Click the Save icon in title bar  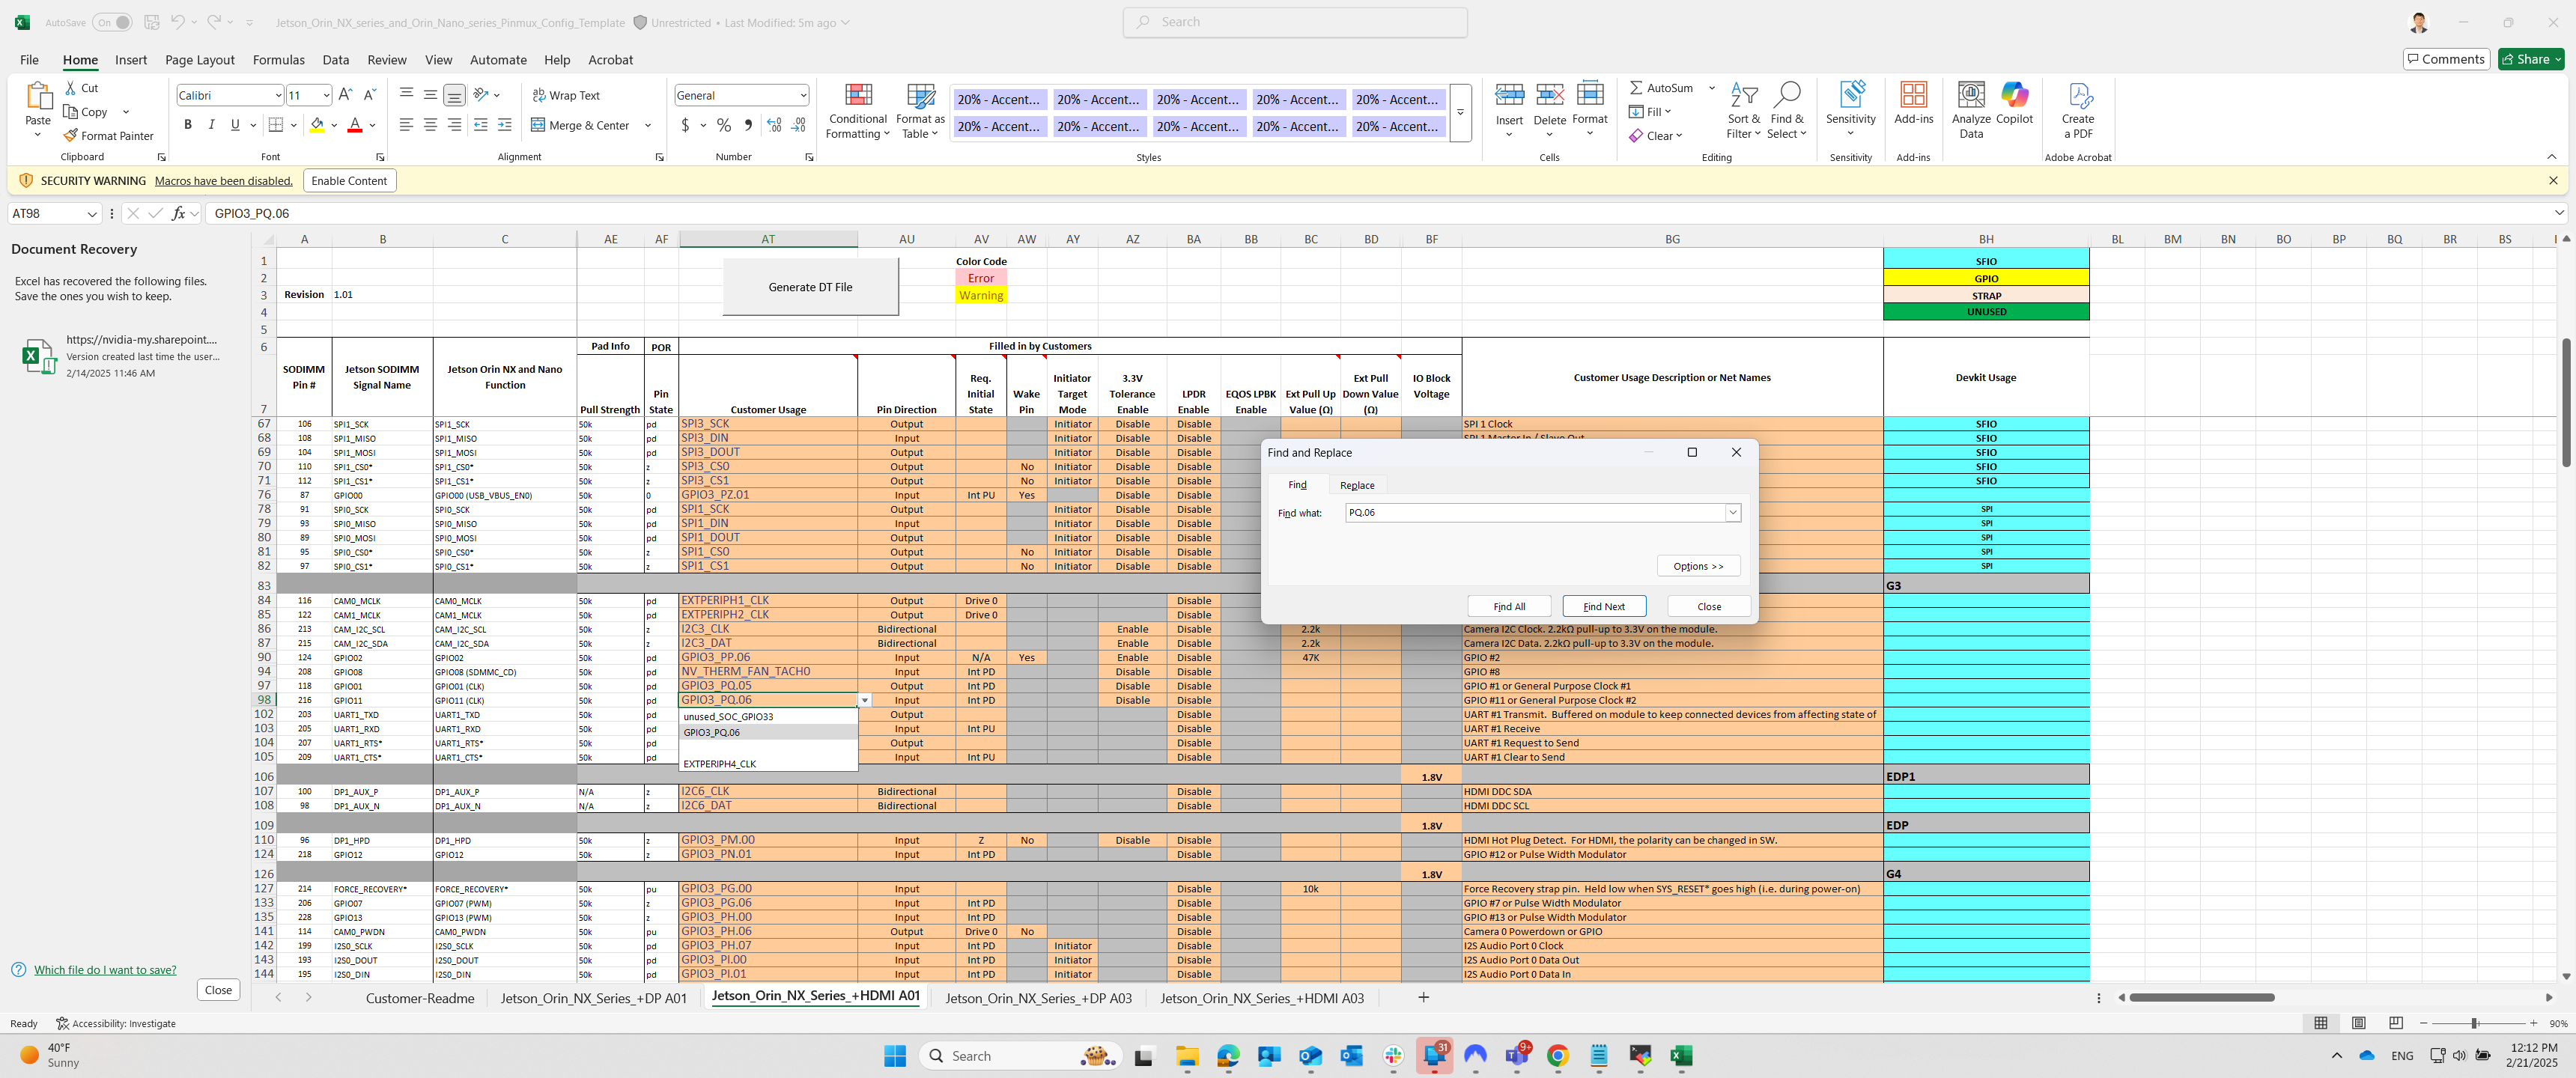(152, 22)
